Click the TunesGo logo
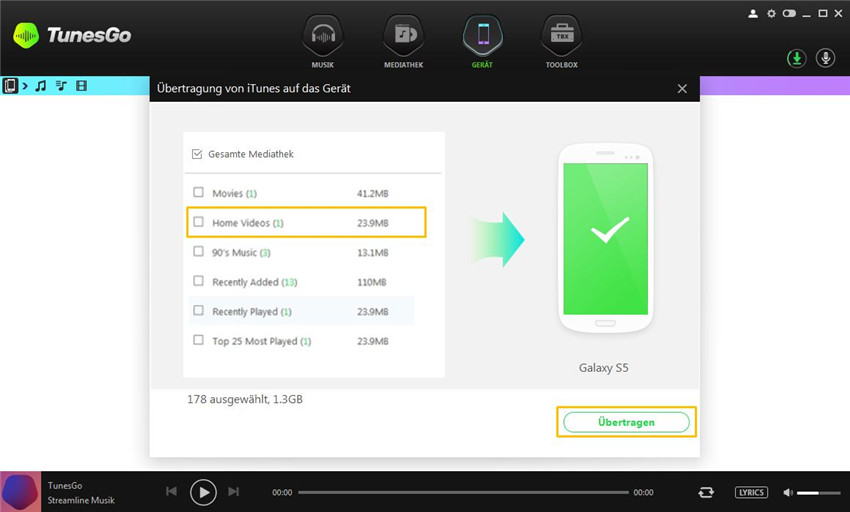The height and width of the screenshot is (512, 850). [72, 35]
